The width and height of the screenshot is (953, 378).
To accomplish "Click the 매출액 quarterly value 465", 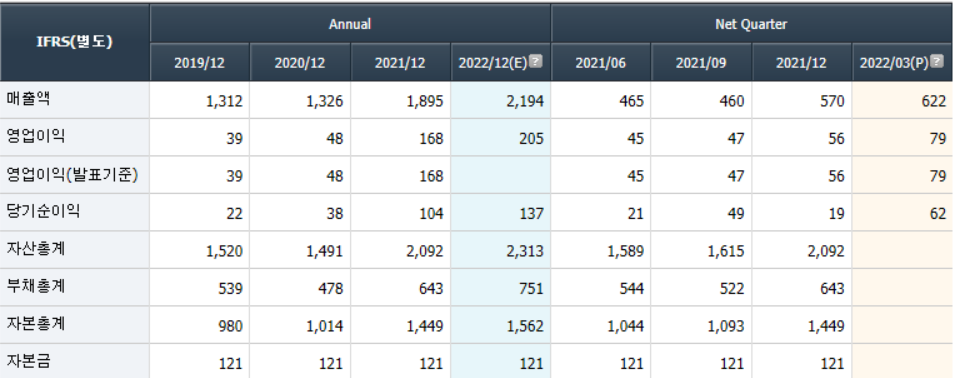I will [632, 101].
